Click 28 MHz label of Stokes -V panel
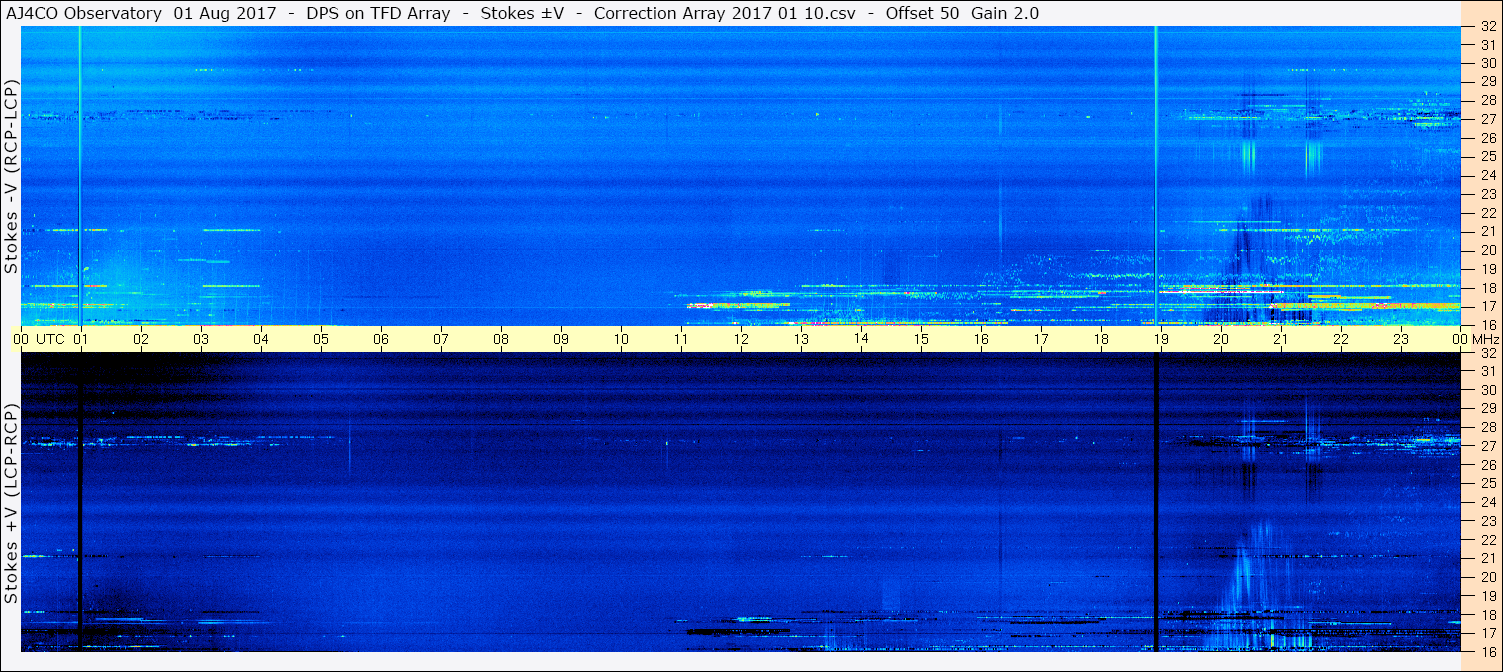Screen dimensions: 1503x672 click(x=1487, y=100)
